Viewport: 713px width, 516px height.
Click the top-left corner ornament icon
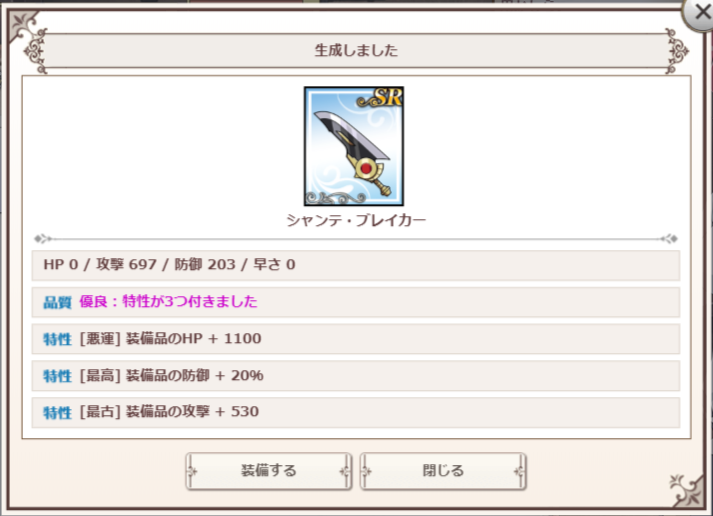(24, 25)
